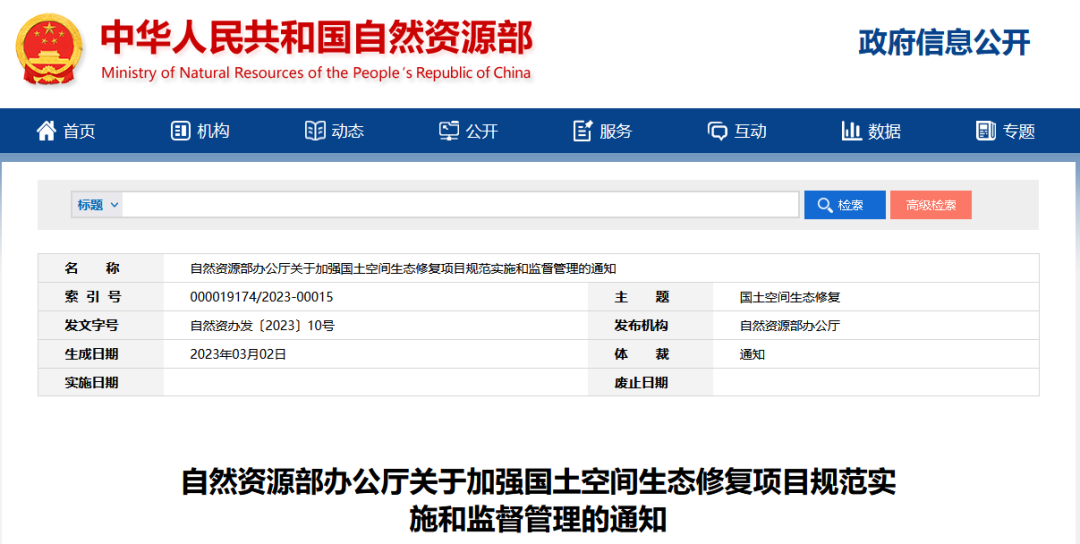The width and height of the screenshot is (1080, 544).
Task: Open the 标题 search field dropdown
Action: click(x=98, y=205)
